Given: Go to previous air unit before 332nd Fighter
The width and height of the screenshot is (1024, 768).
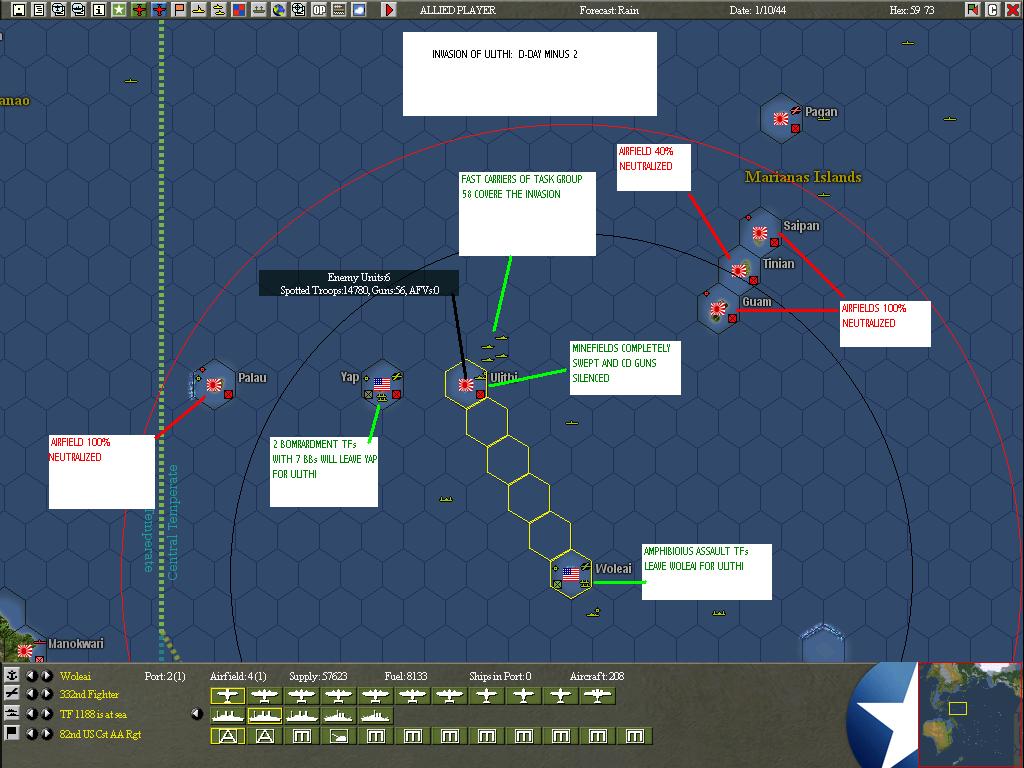Looking at the screenshot, I should point(31,694).
